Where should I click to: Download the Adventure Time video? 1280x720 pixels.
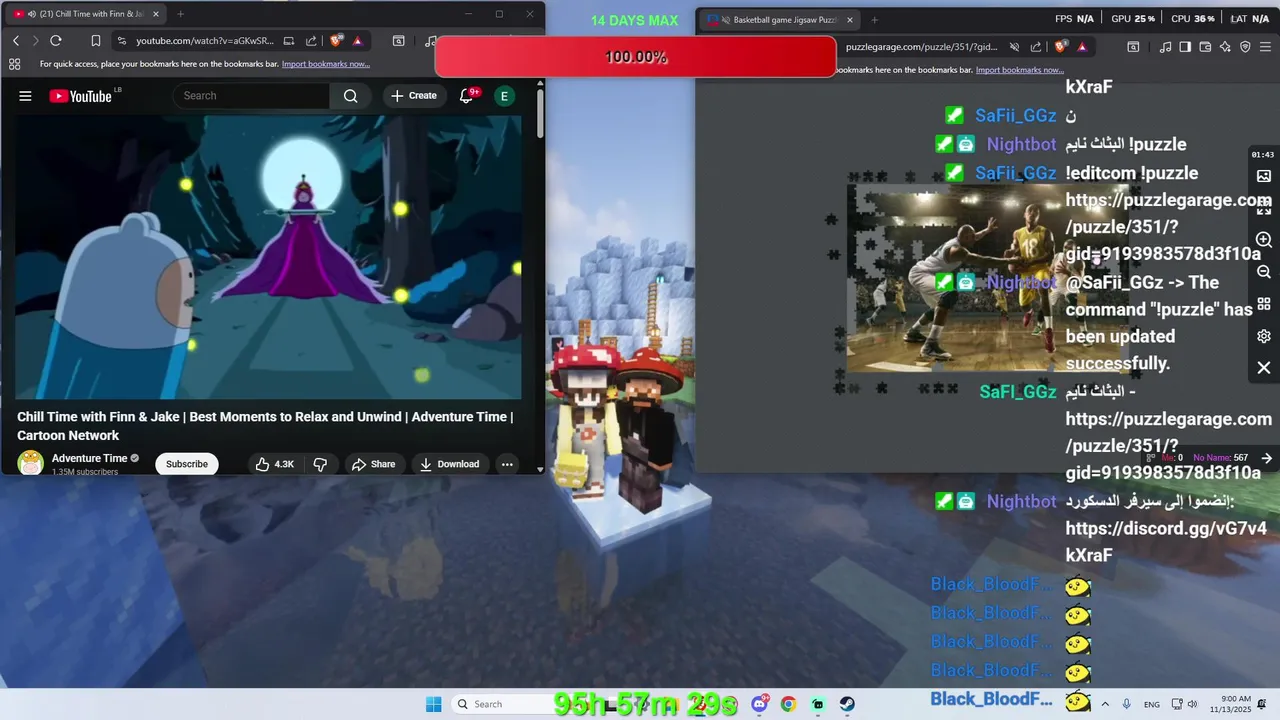[x=449, y=464]
